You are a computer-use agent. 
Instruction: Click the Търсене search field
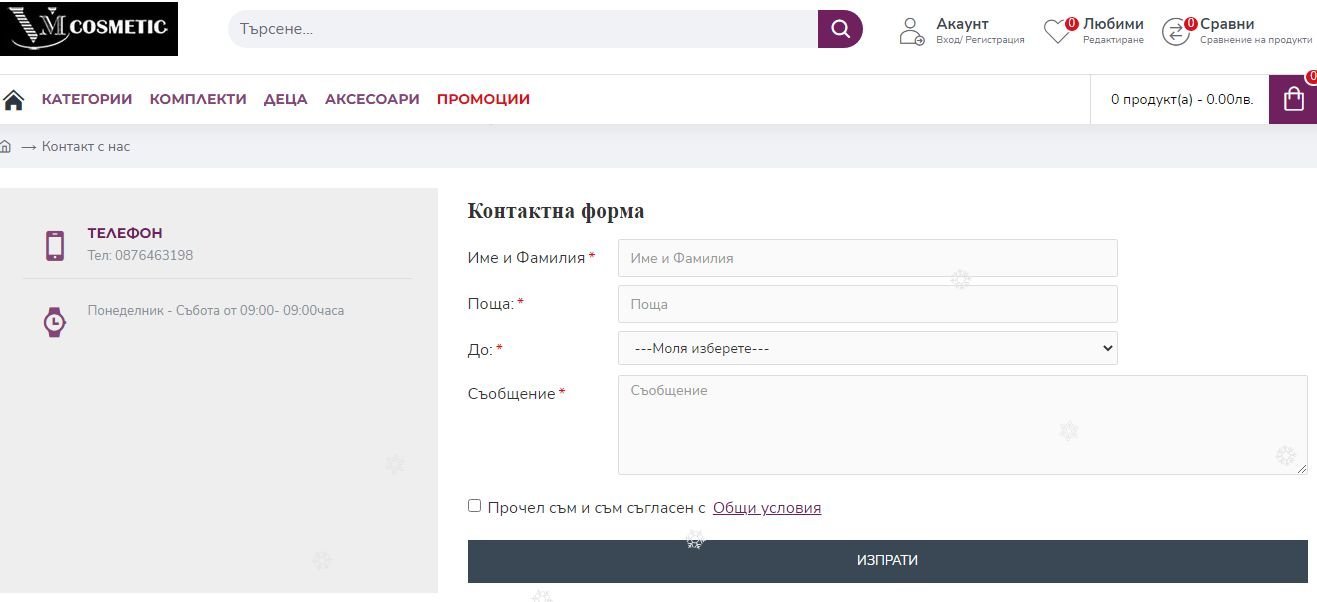[522, 29]
